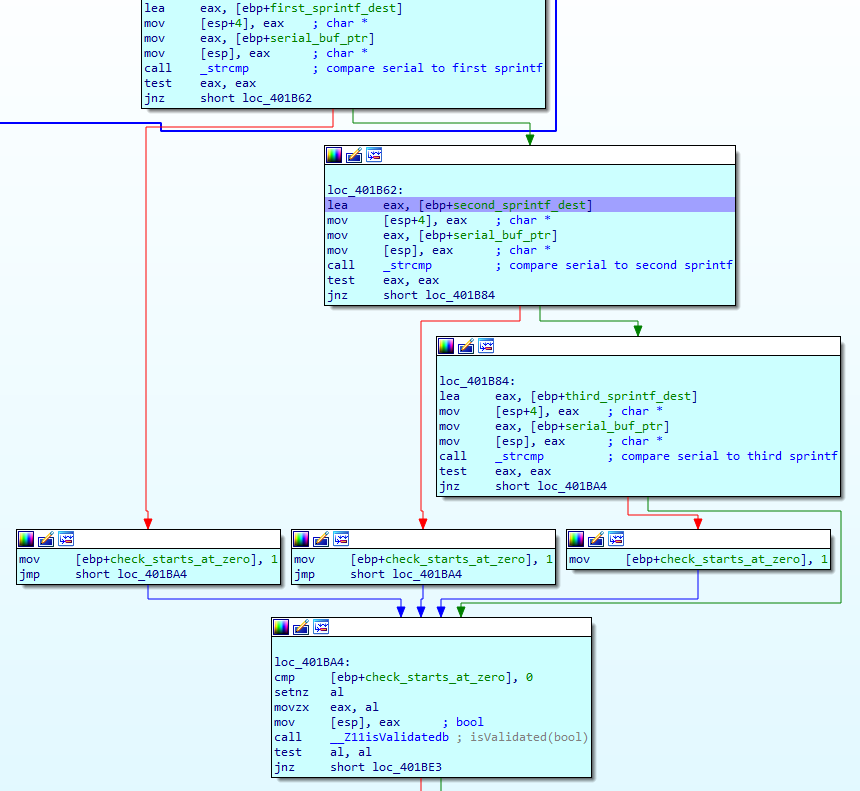Select call _strcmp compare serial to third sprintf
860x791 pixels.
point(638,456)
